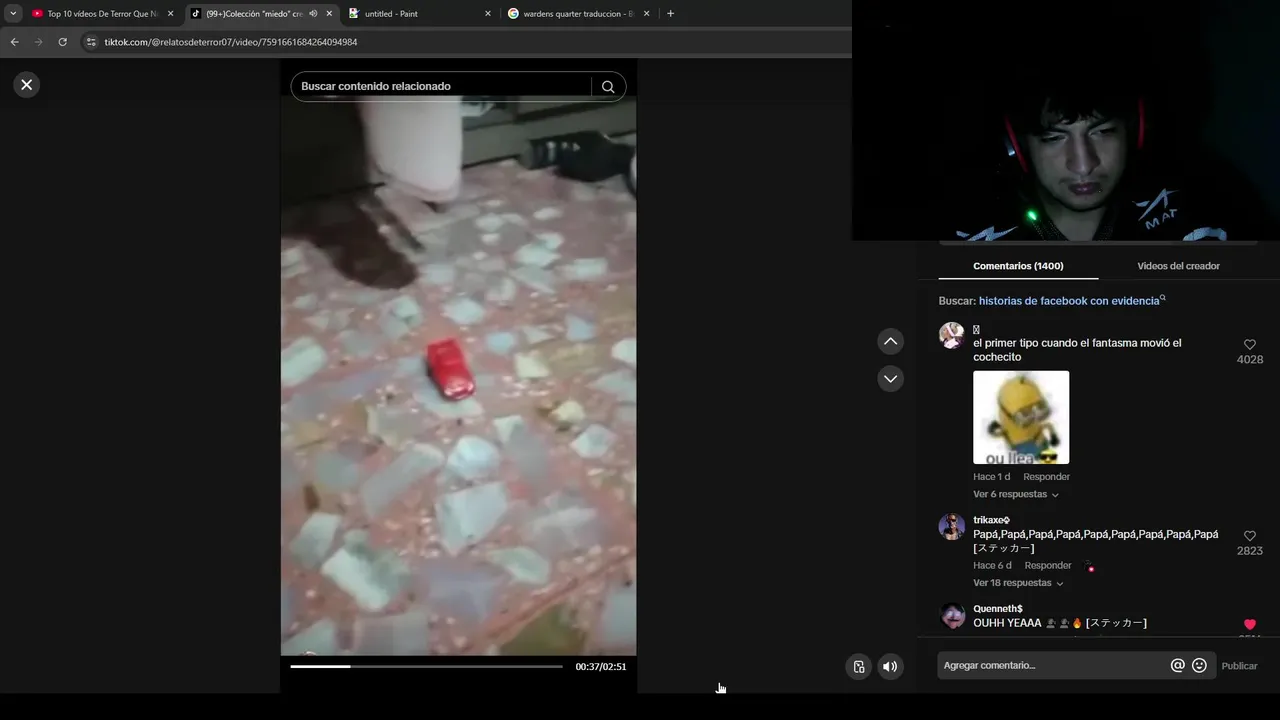Screen dimensions: 1280x720
Task: Mute the TikTok tab via speaker icon
Action: [x=313, y=14]
